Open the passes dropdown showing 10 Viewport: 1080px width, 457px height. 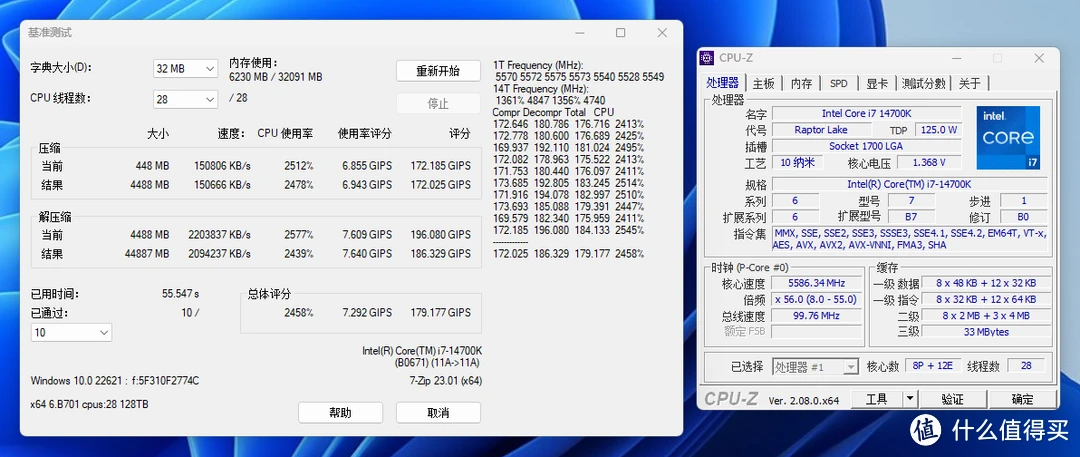coord(71,332)
